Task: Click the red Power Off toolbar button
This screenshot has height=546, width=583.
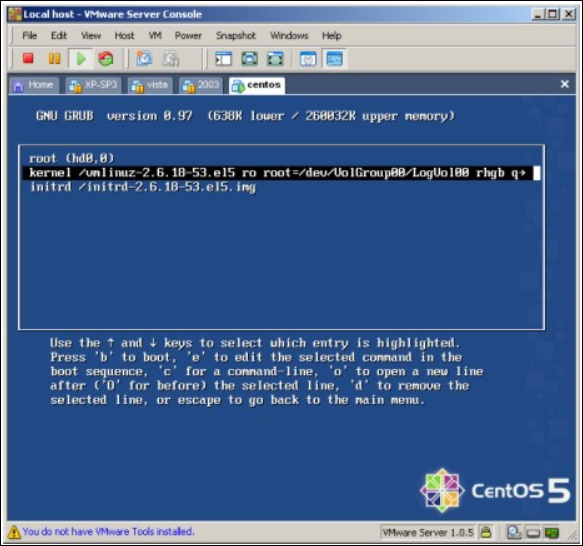Action: click(x=28, y=58)
